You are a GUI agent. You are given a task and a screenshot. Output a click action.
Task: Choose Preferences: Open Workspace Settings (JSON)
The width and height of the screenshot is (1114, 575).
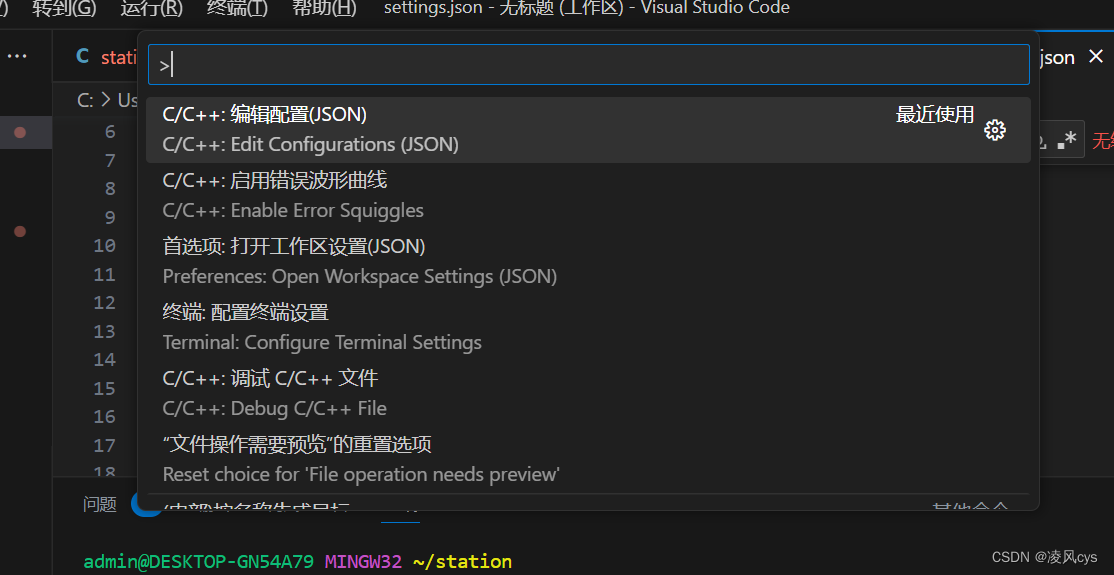click(588, 262)
